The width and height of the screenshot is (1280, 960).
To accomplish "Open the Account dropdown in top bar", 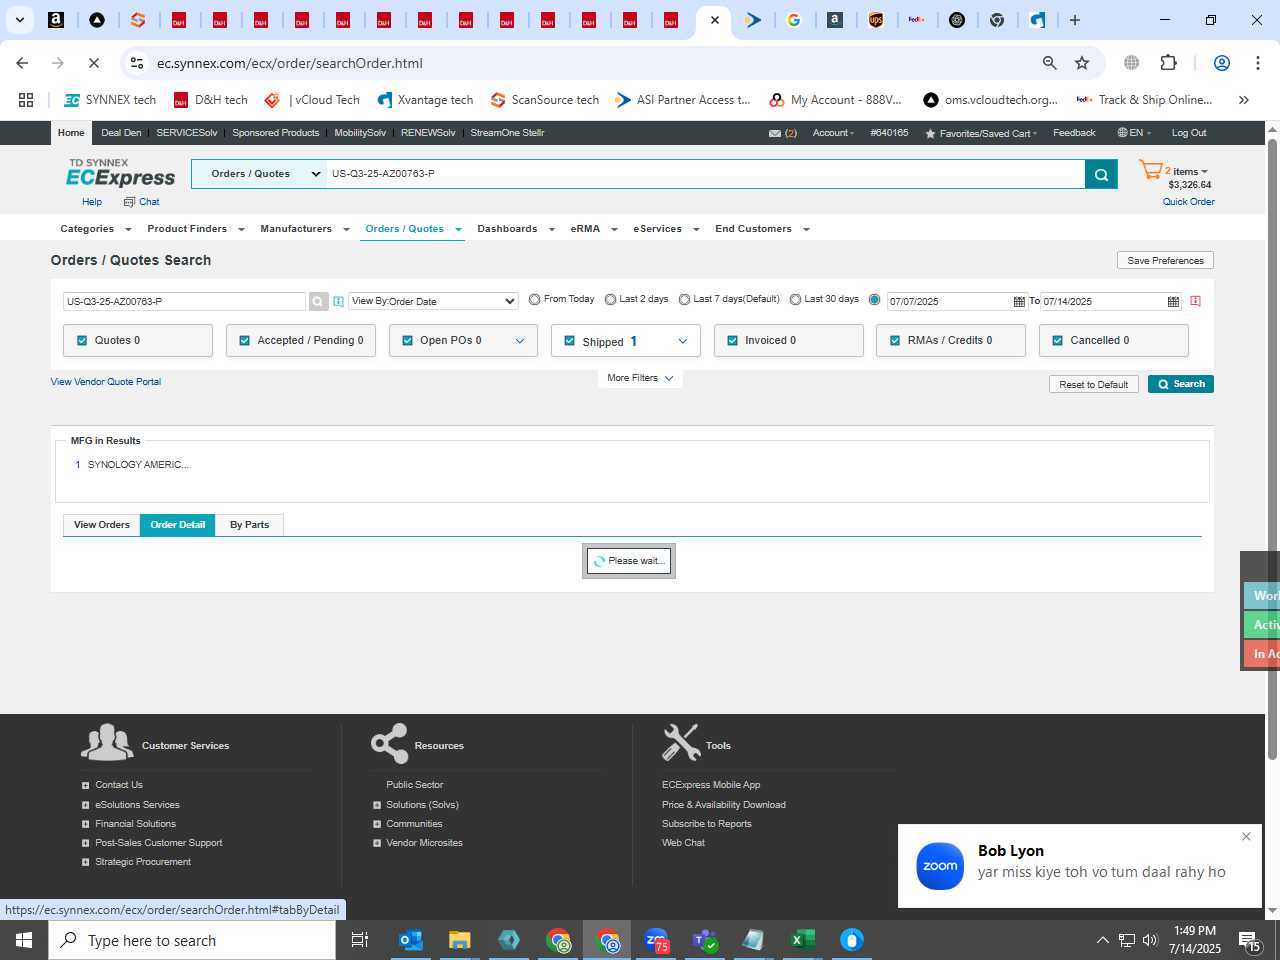I will coord(833,133).
